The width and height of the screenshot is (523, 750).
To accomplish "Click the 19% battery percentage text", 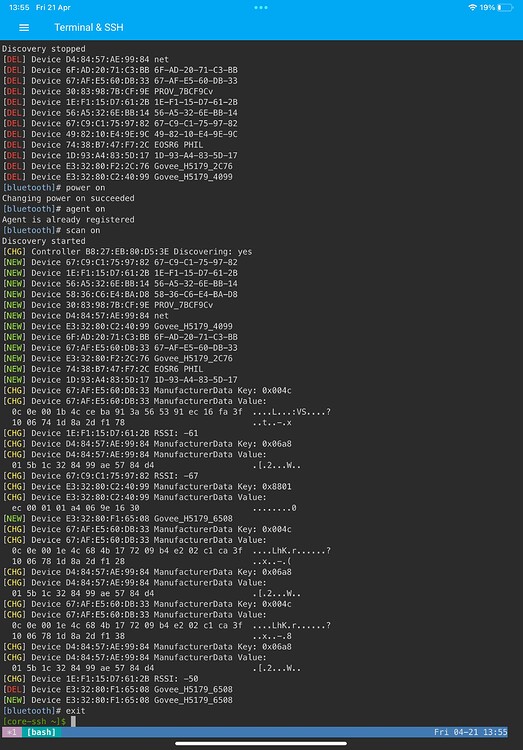I will 487,8.
